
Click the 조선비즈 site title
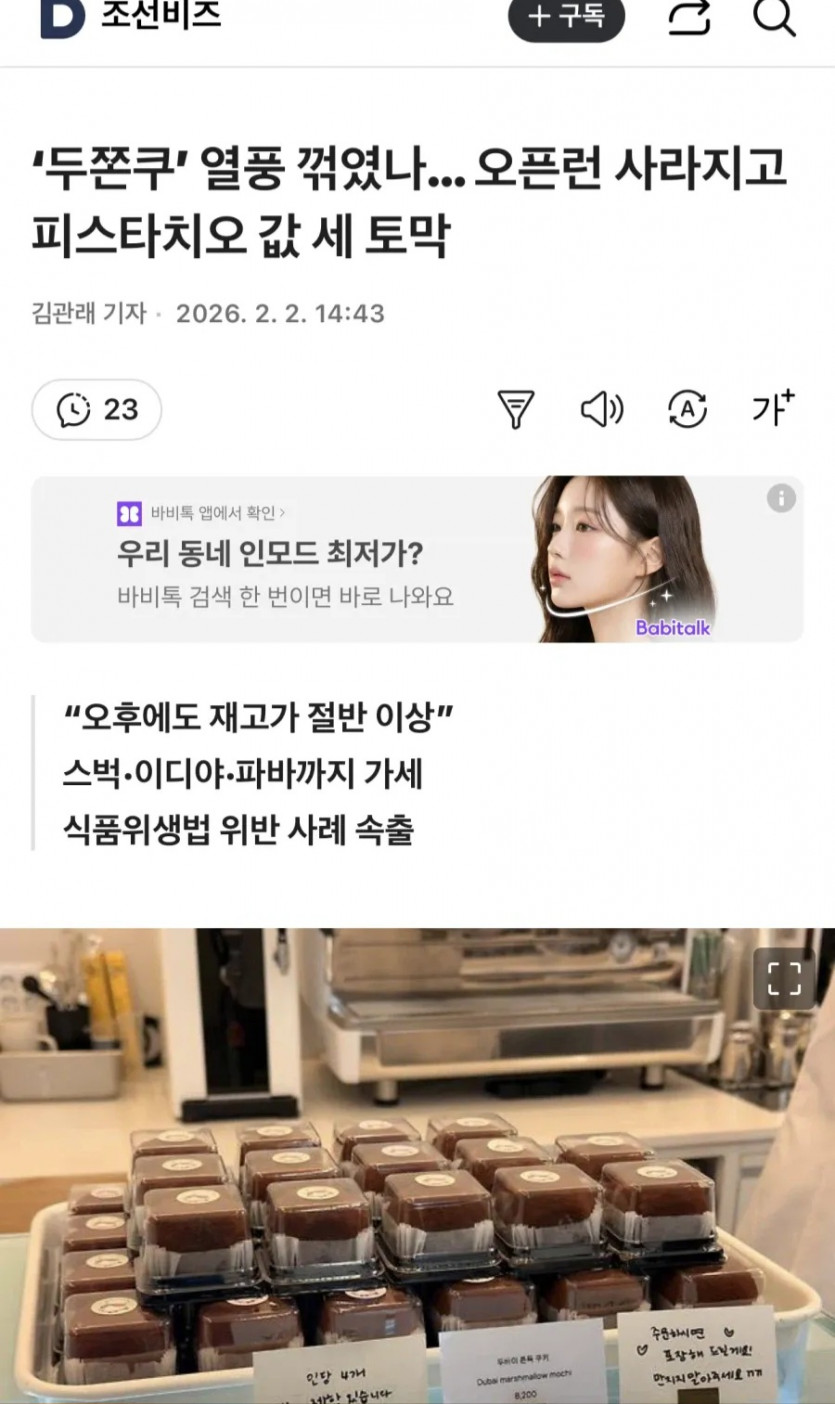pos(161,15)
